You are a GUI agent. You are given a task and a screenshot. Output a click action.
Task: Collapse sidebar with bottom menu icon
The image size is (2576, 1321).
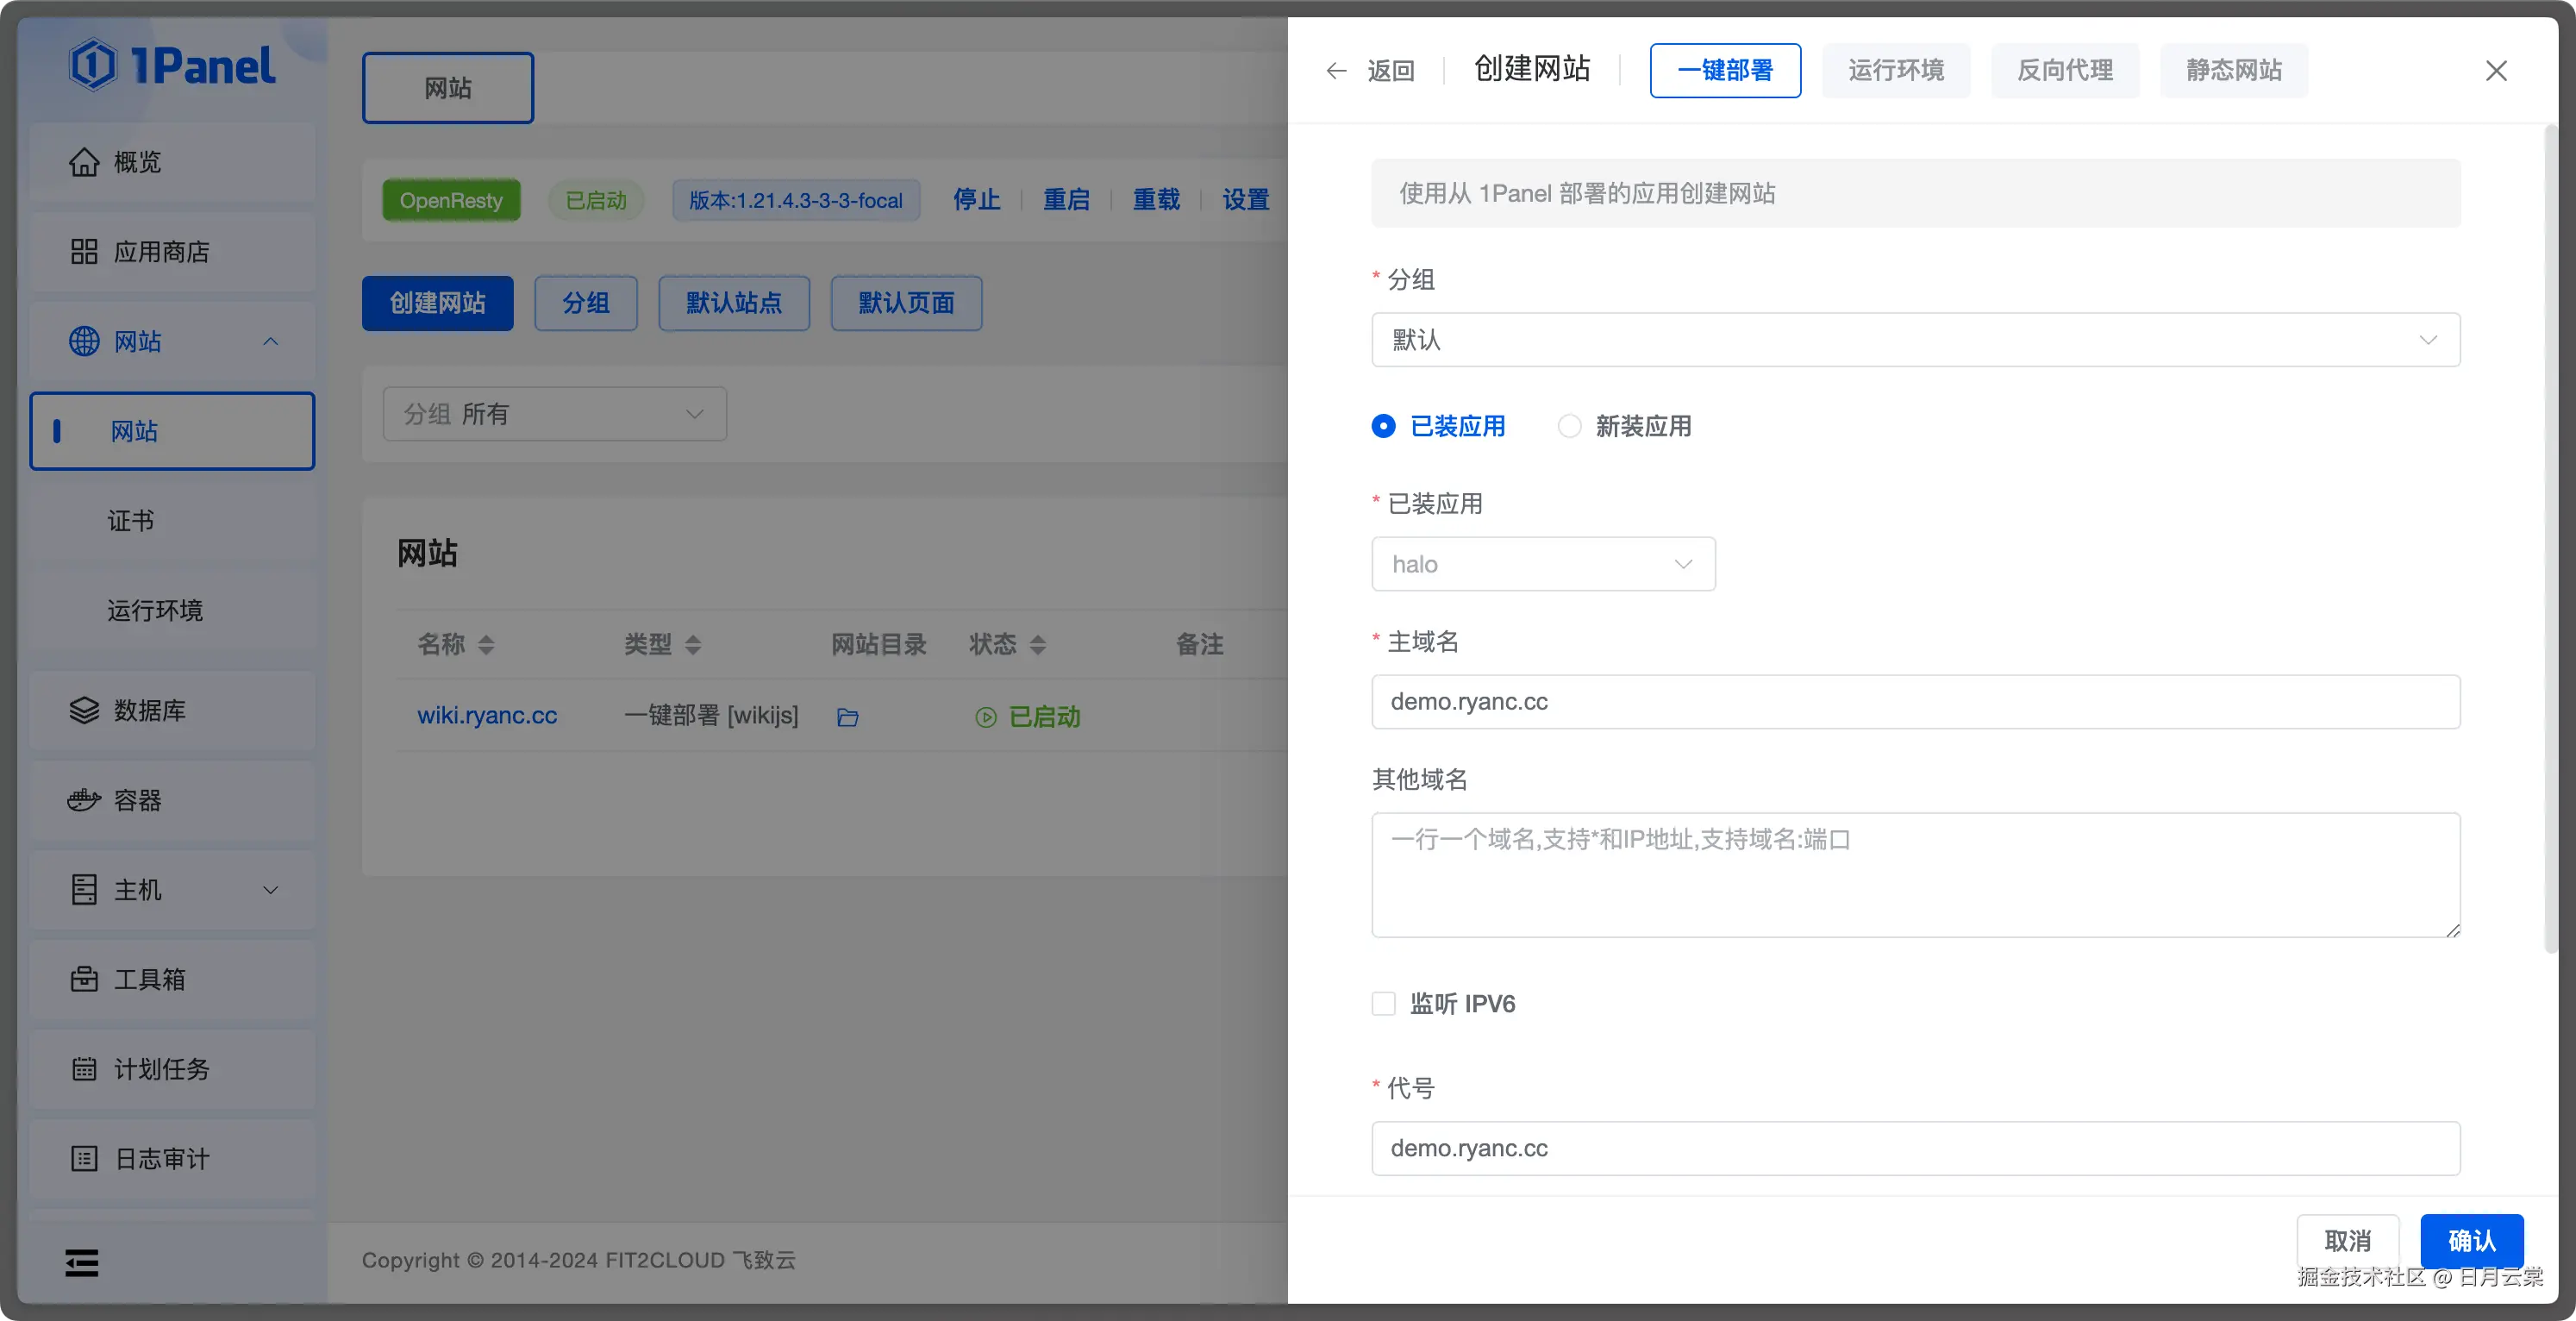click(82, 1263)
